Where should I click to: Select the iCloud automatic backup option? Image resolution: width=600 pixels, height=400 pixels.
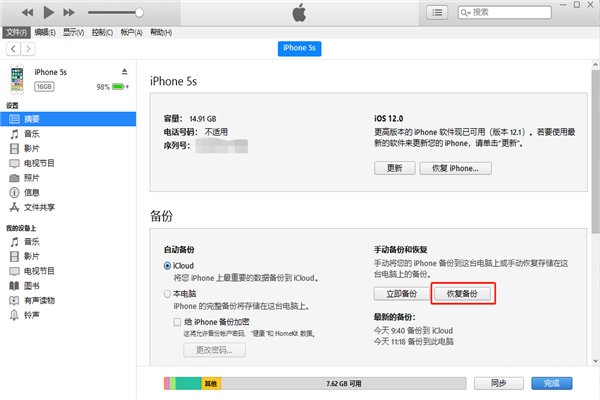[167, 265]
